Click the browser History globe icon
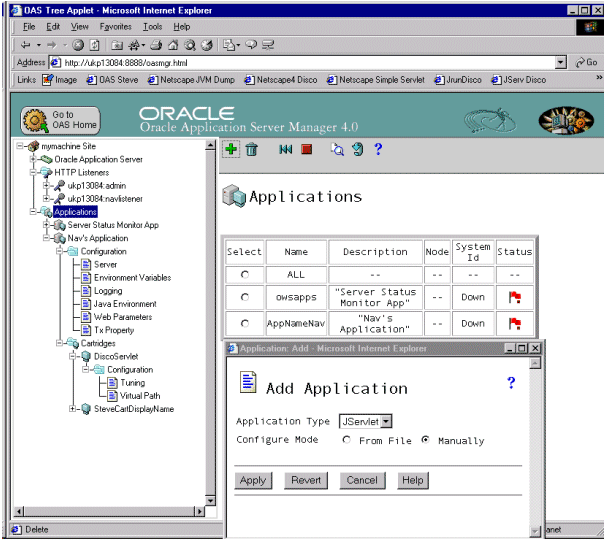Viewport: 607px width, 541px height. [207, 45]
